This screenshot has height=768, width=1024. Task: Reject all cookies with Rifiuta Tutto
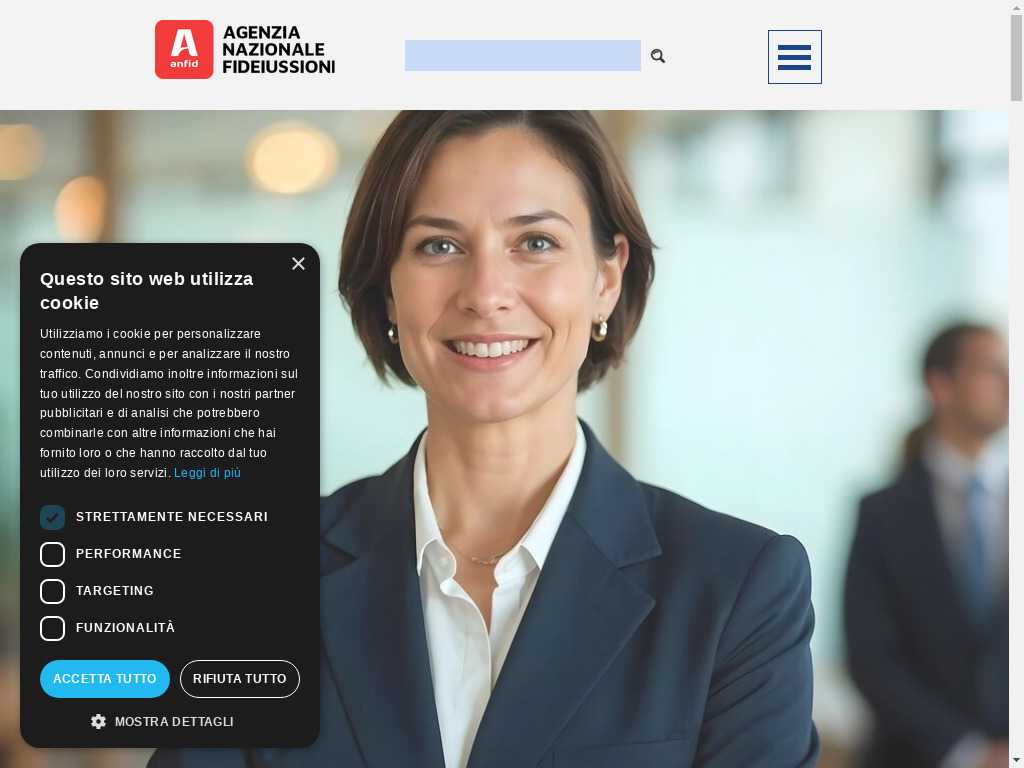coord(240,679)
